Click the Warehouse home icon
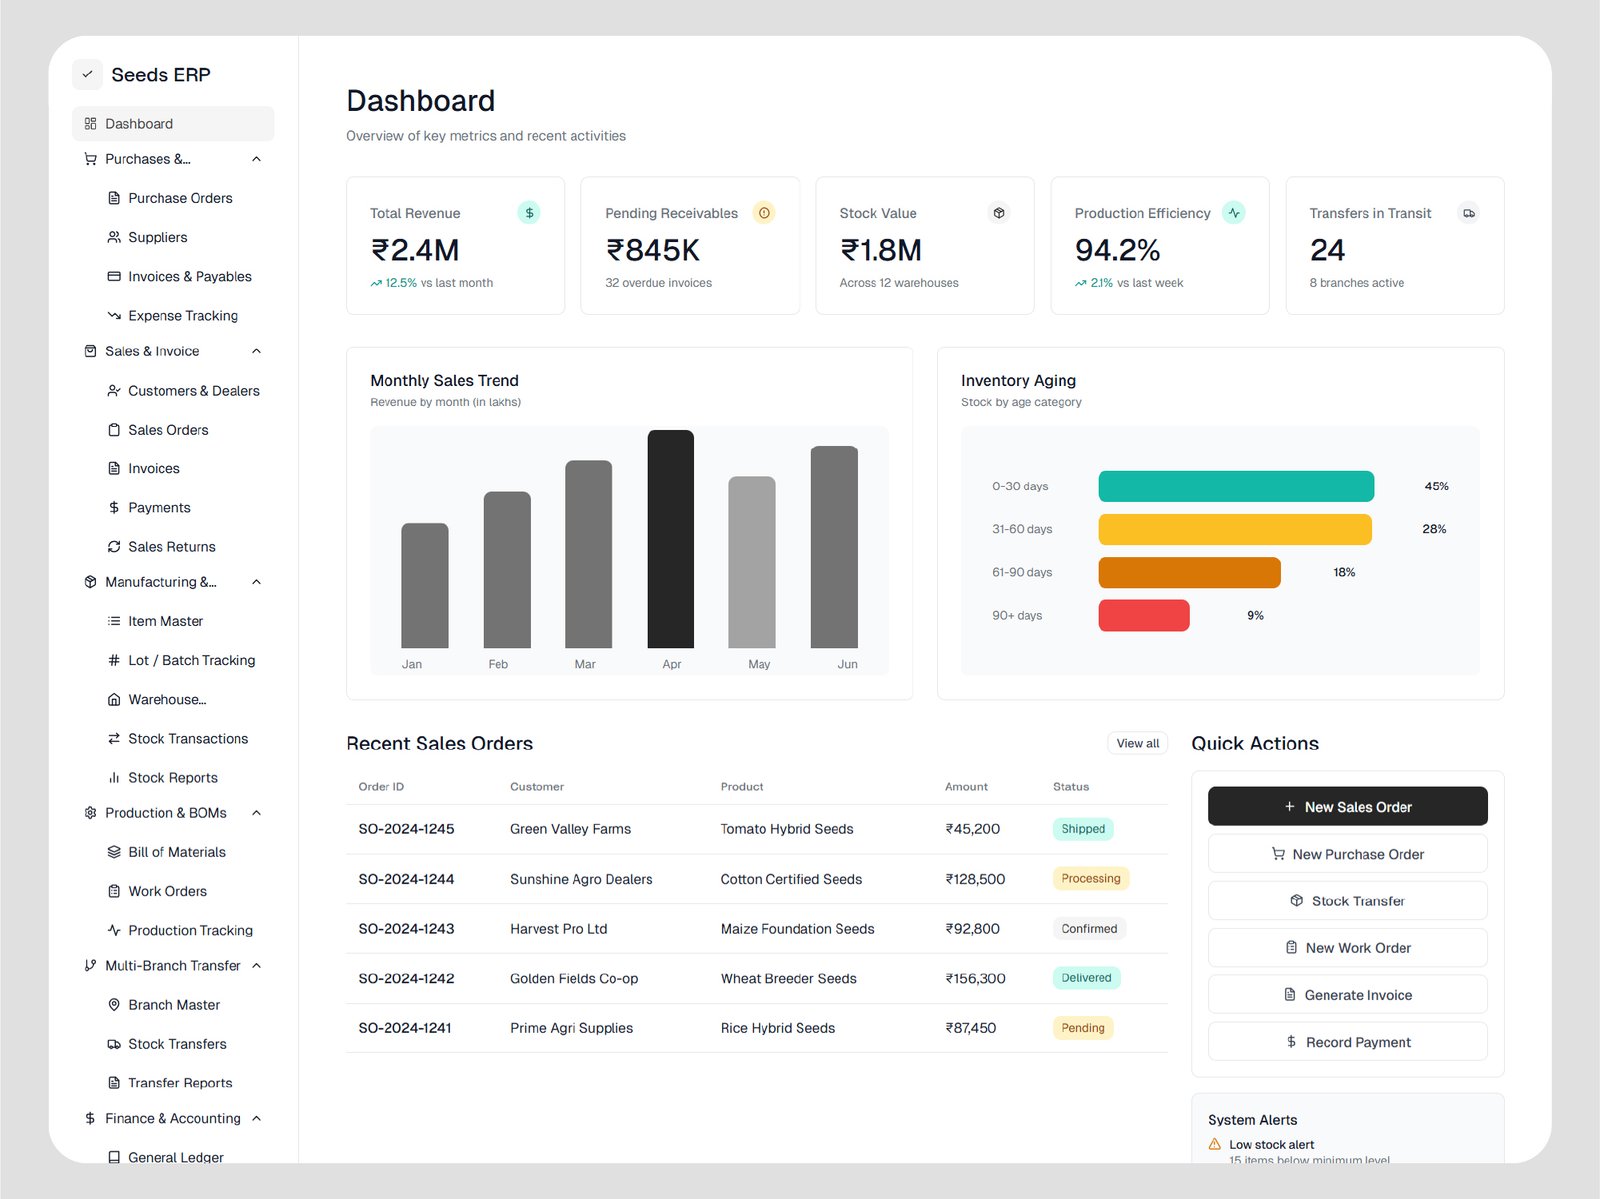The width and height of the screenshot is (1600, 1199). coord(114,699)
